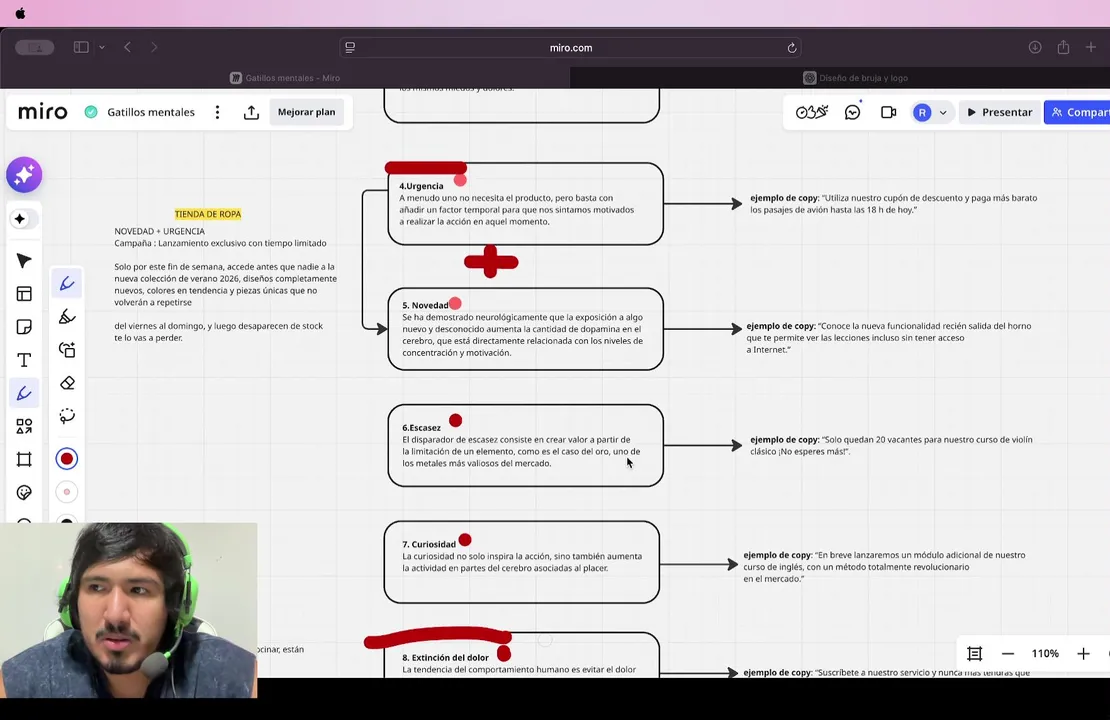Select the cursor selection tool
Image resolution: width=1110 pixels, height=720 pixels.
24,261
